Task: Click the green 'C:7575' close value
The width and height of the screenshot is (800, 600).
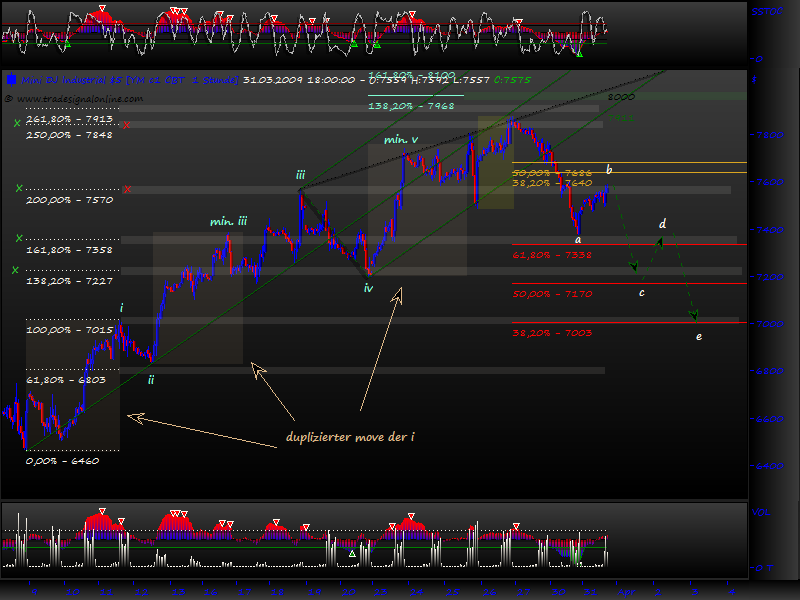Action: pos(512,80)
